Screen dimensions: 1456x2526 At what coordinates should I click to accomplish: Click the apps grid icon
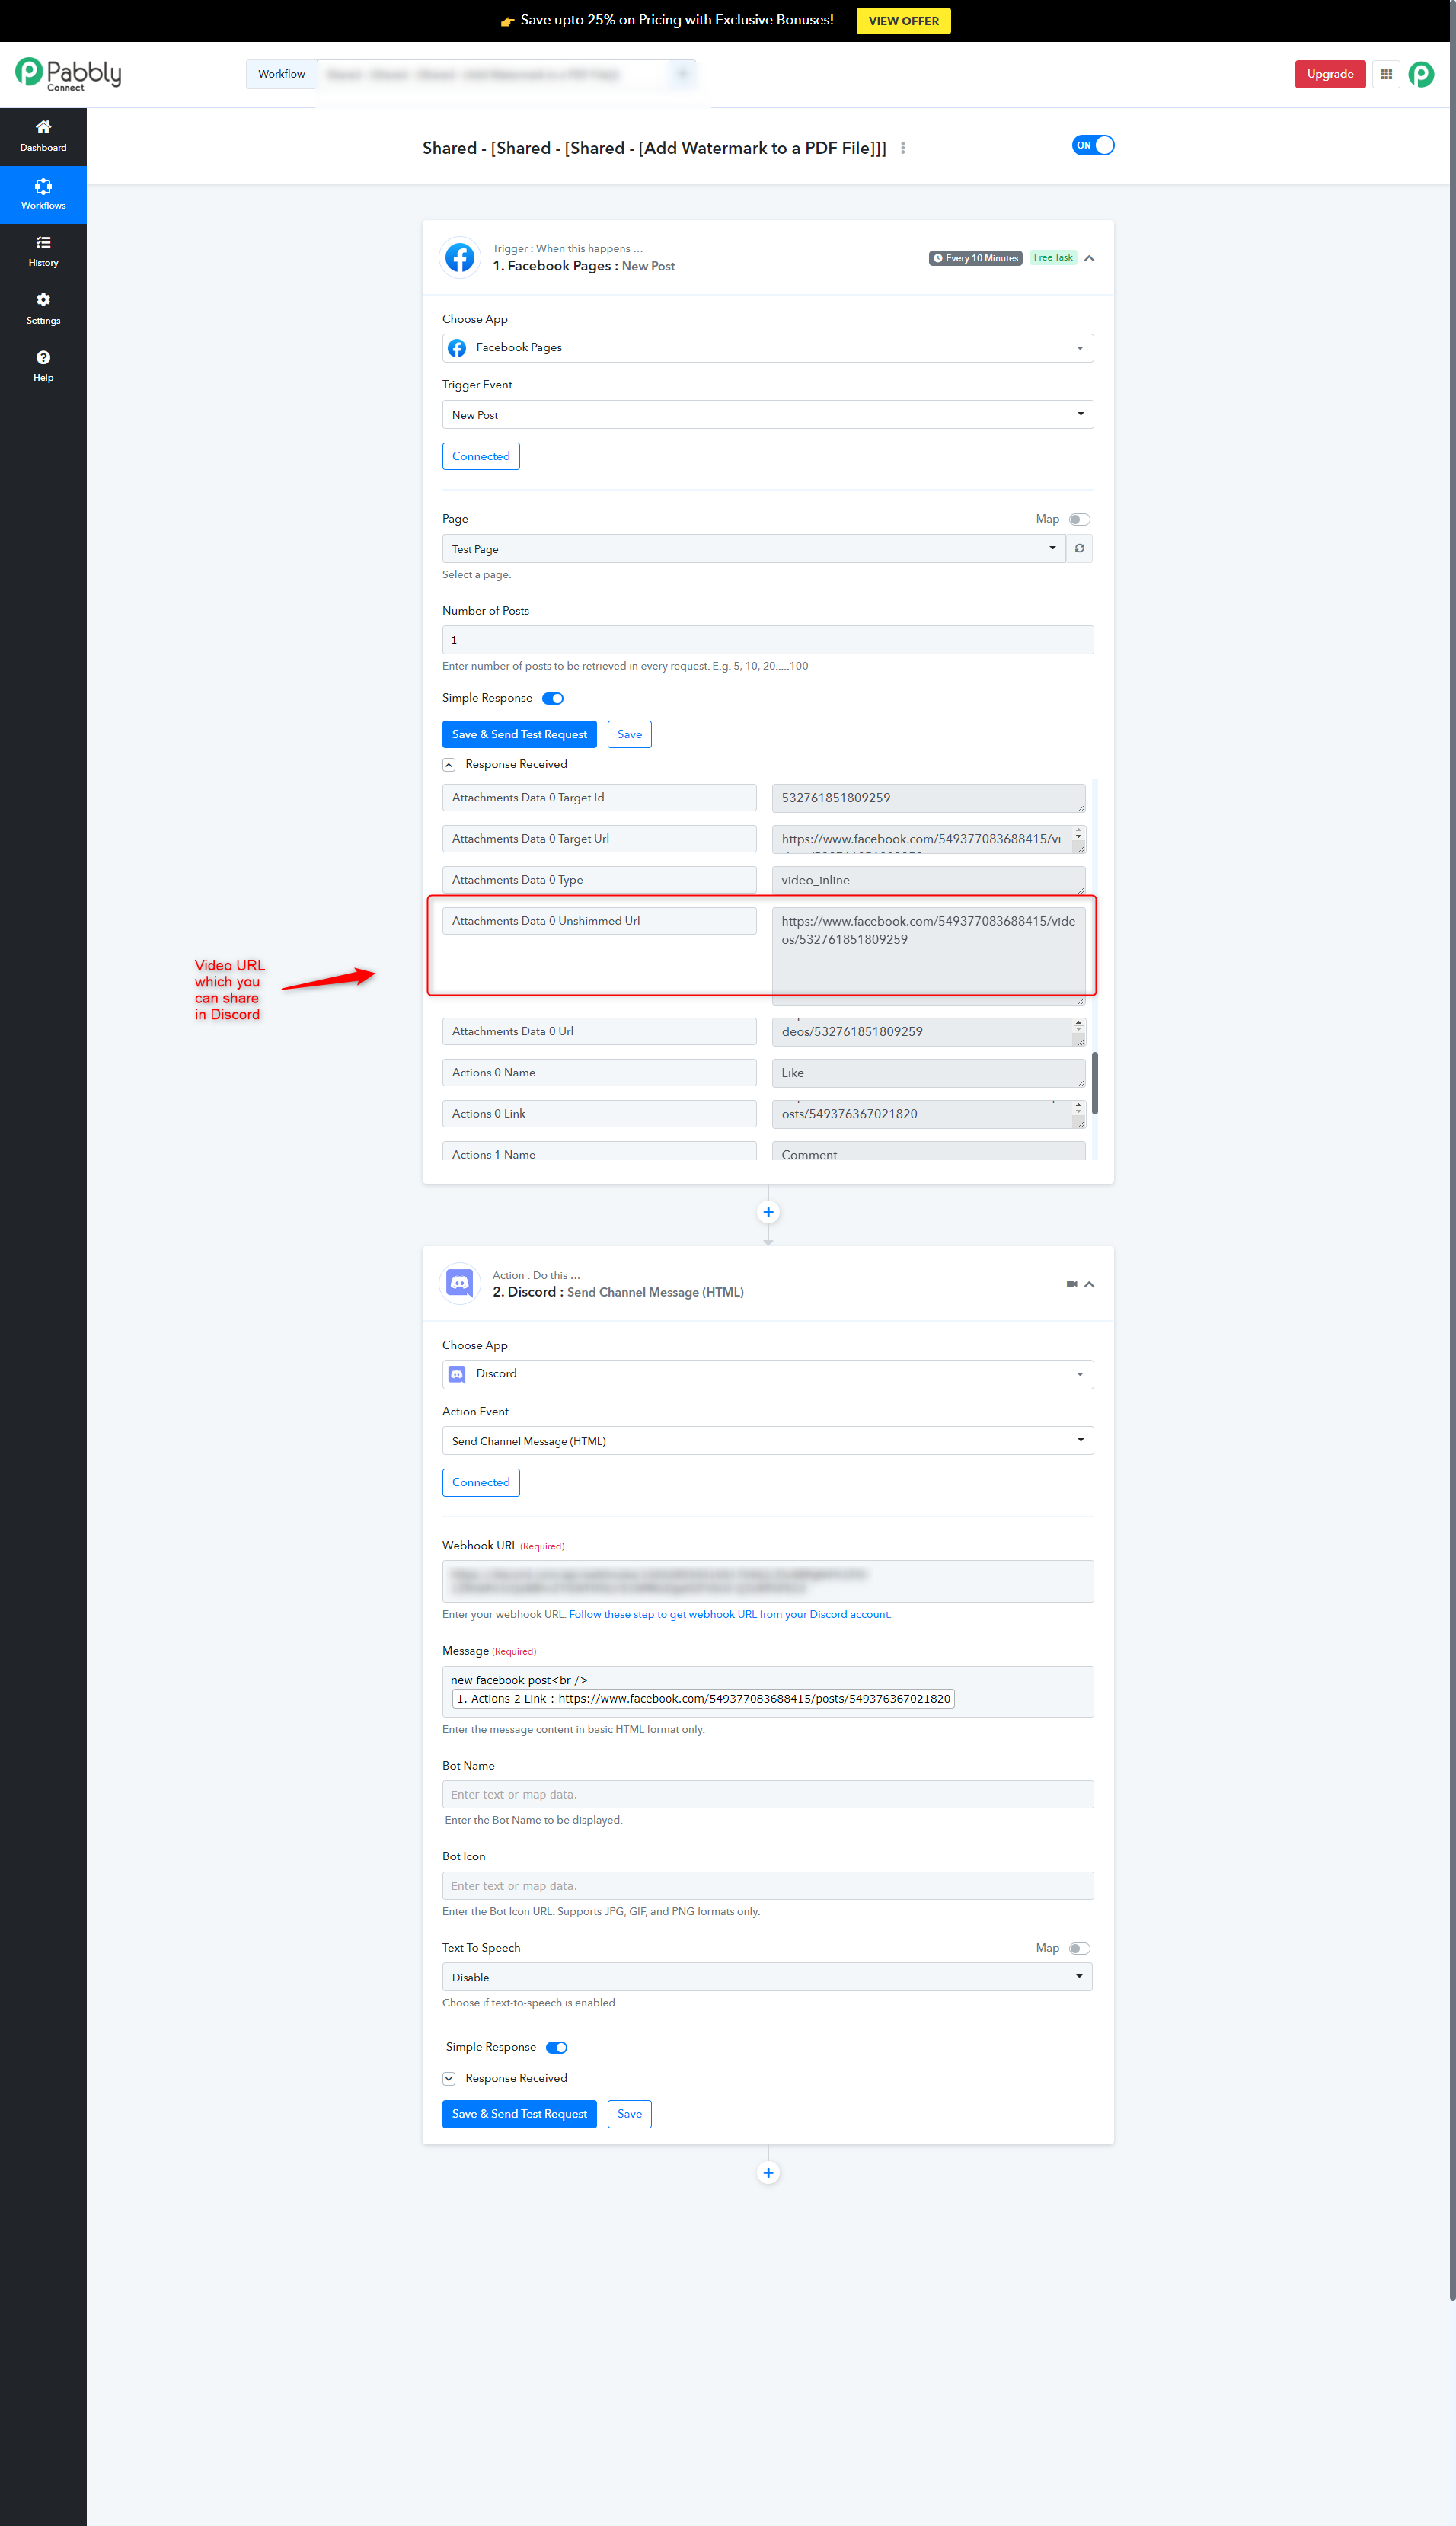[1386, 74]
